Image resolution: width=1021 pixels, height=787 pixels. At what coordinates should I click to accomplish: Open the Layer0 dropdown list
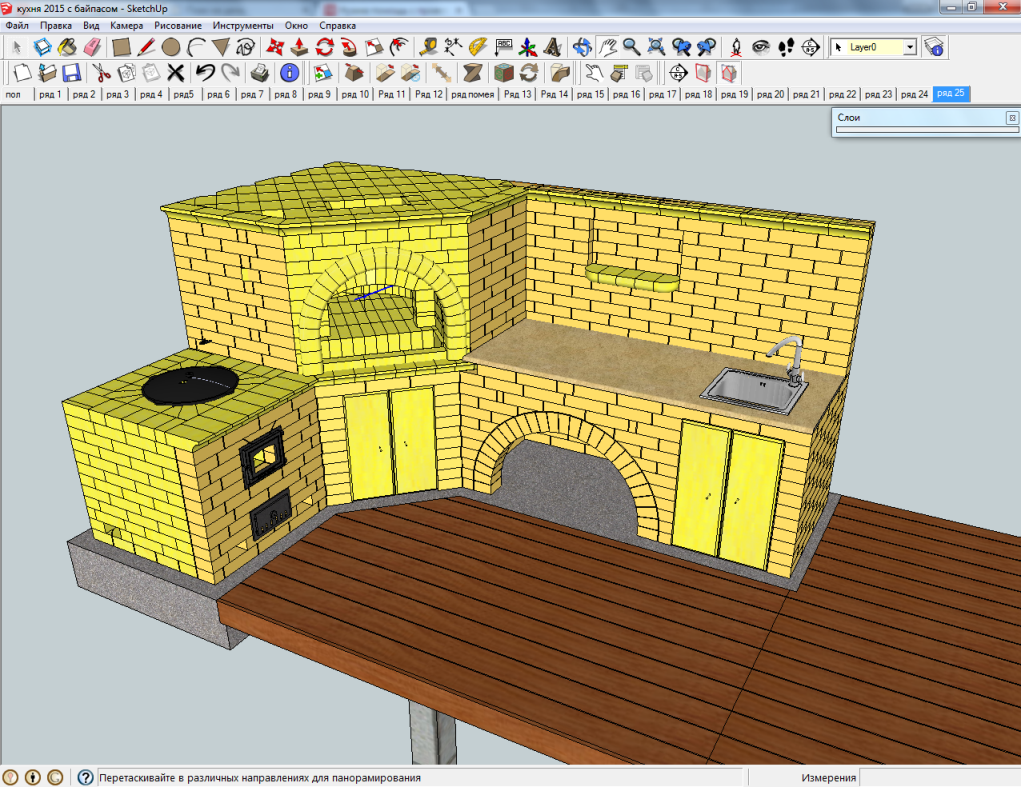(909, 47)
